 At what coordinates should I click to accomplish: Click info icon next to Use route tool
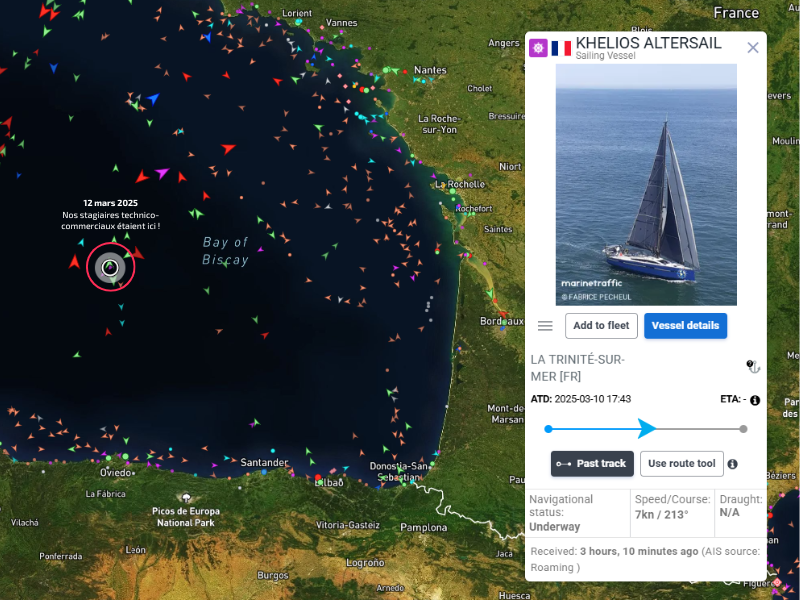point(733,464)
